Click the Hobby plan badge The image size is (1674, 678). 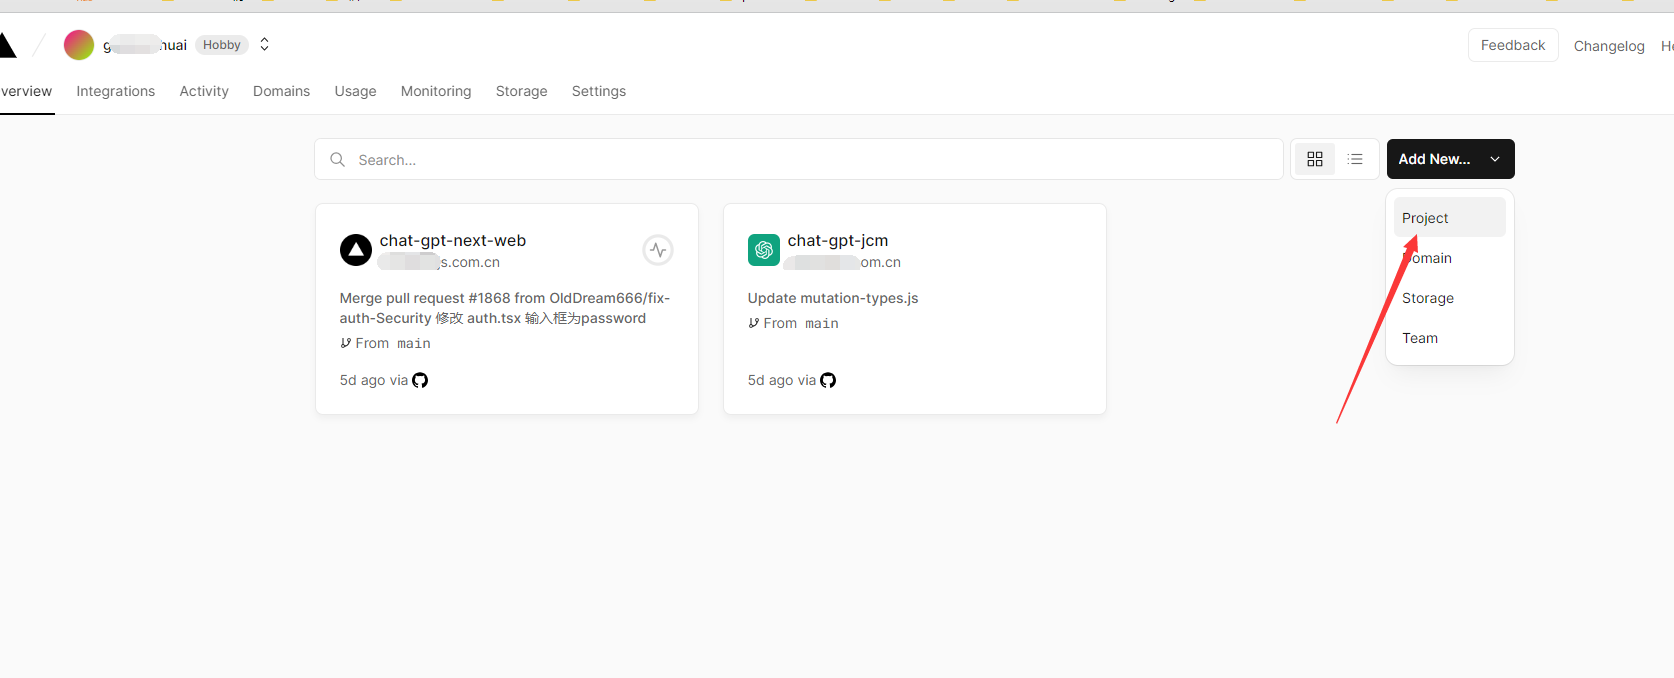pyautogui.click(x=222, y=45)
